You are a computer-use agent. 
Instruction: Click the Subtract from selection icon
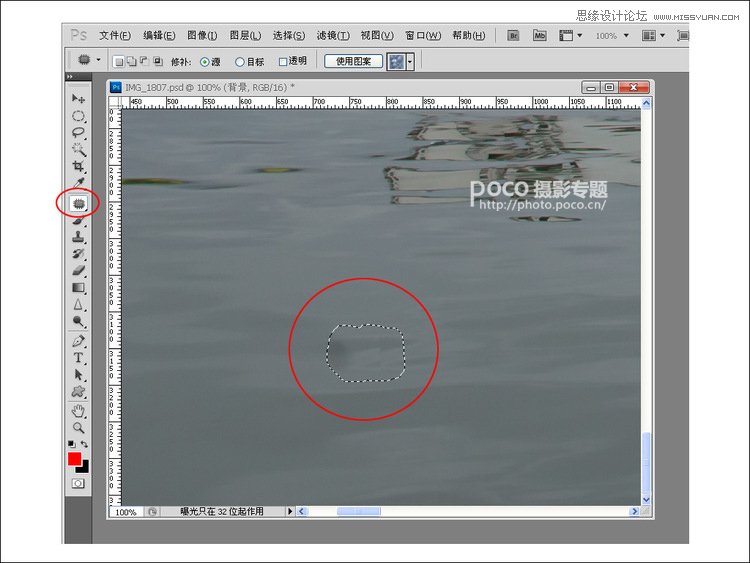(144, 61)
